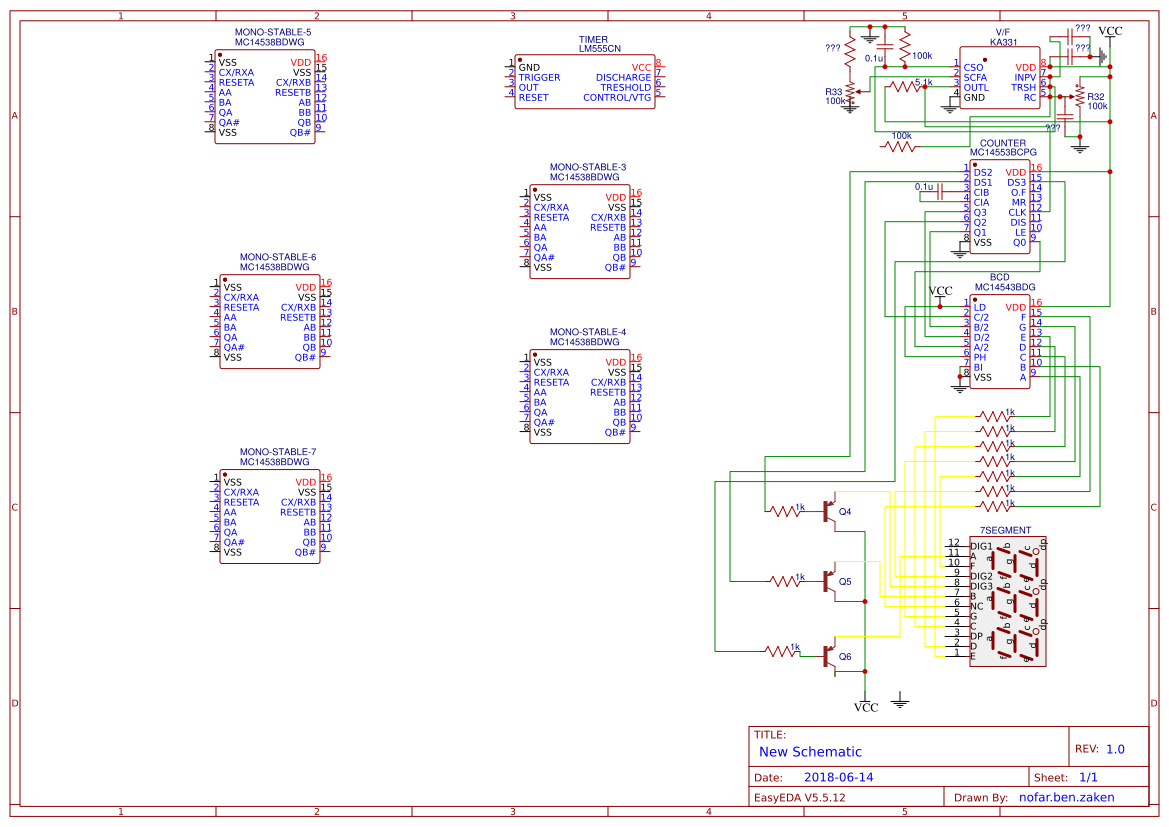Select transistor Q6 symbol
Viewport: 1169px width, 827px height.
pos(828,655)
